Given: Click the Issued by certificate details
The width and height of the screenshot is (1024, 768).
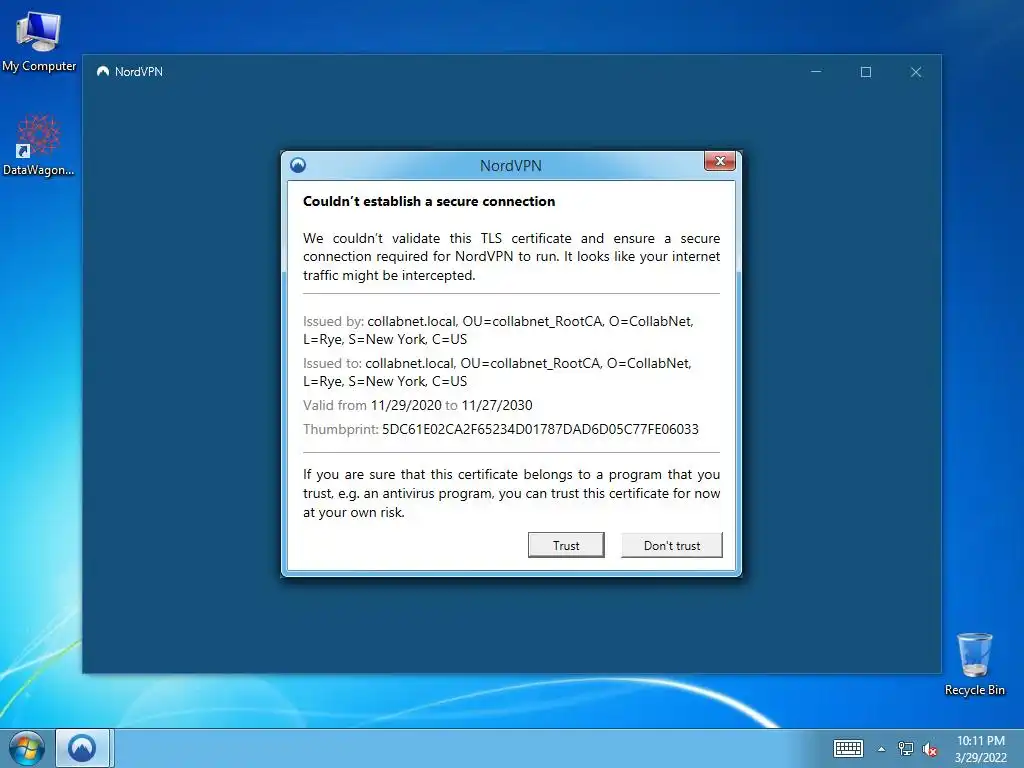Looking at the screenshot, I should (x=498, y=330).
